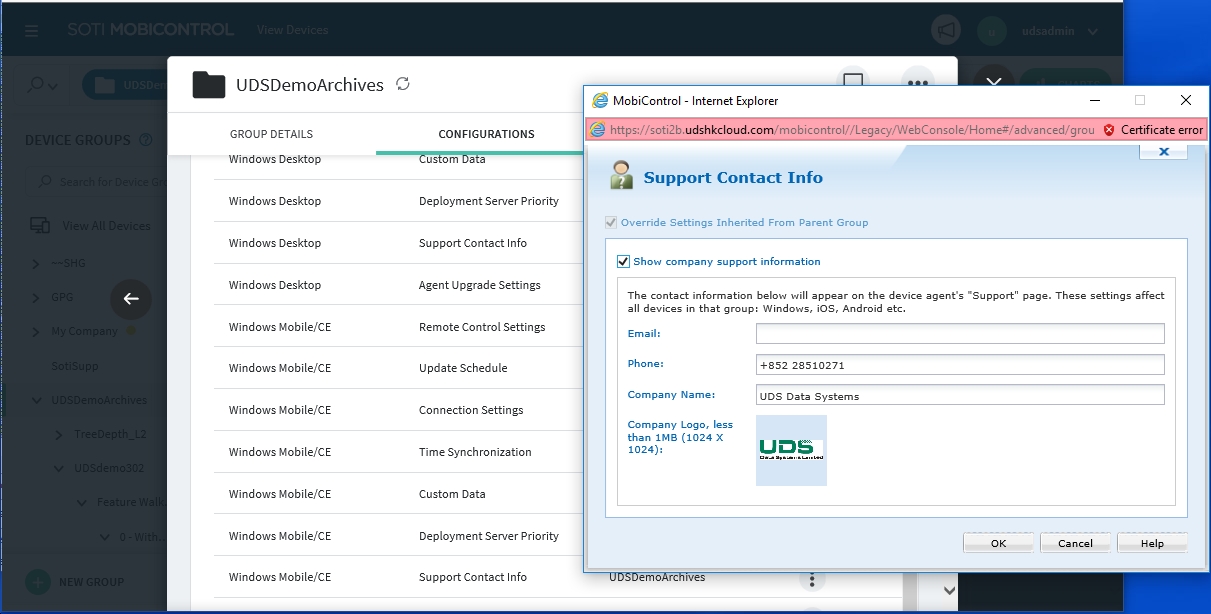This screenshot has height=614, width=1211.
Task: Toggle Override Settings Inherited From Parent Group
Action: (x=611, y=223)
